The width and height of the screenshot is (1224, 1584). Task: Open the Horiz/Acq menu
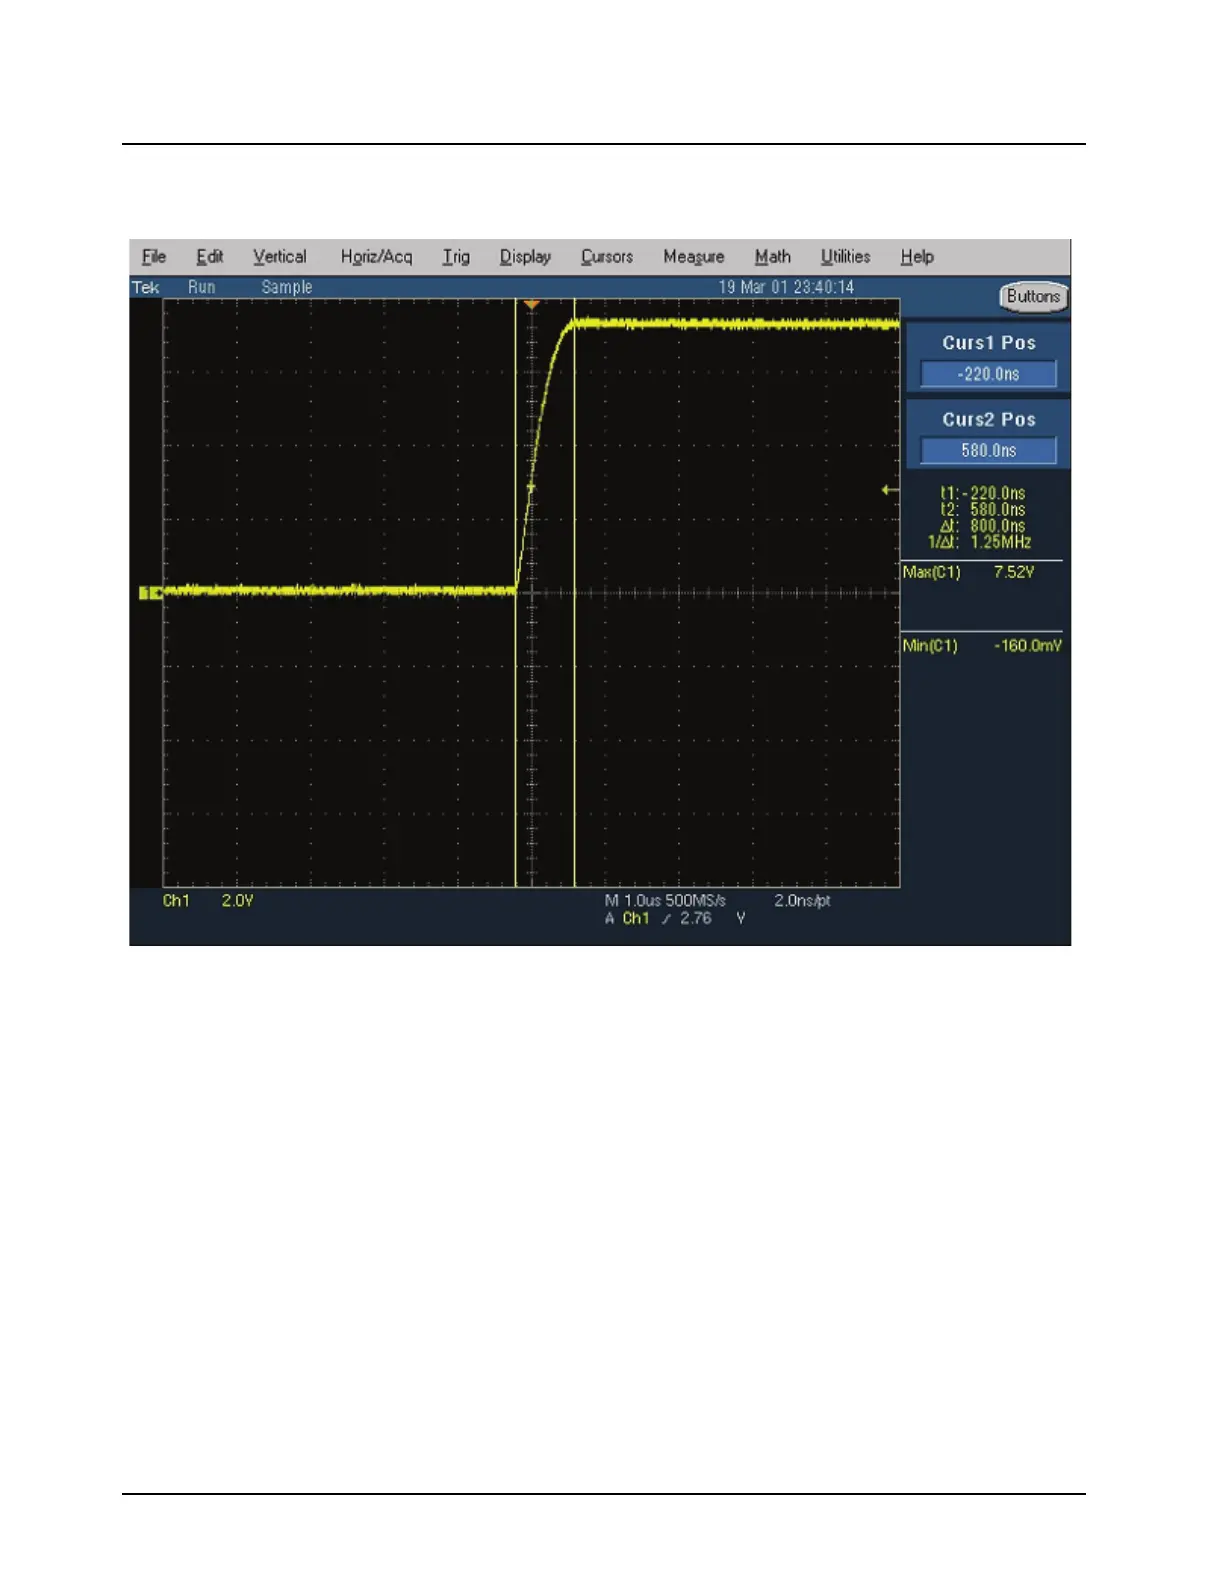click(x=376, y=257)
